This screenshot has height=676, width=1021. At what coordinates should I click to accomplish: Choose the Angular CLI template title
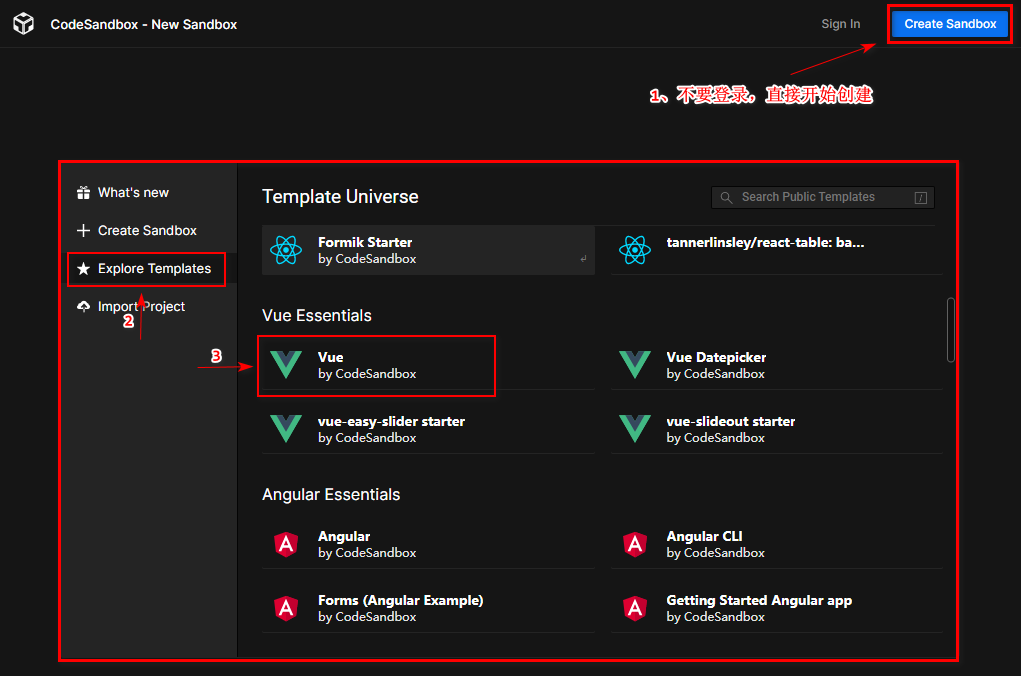705,536
